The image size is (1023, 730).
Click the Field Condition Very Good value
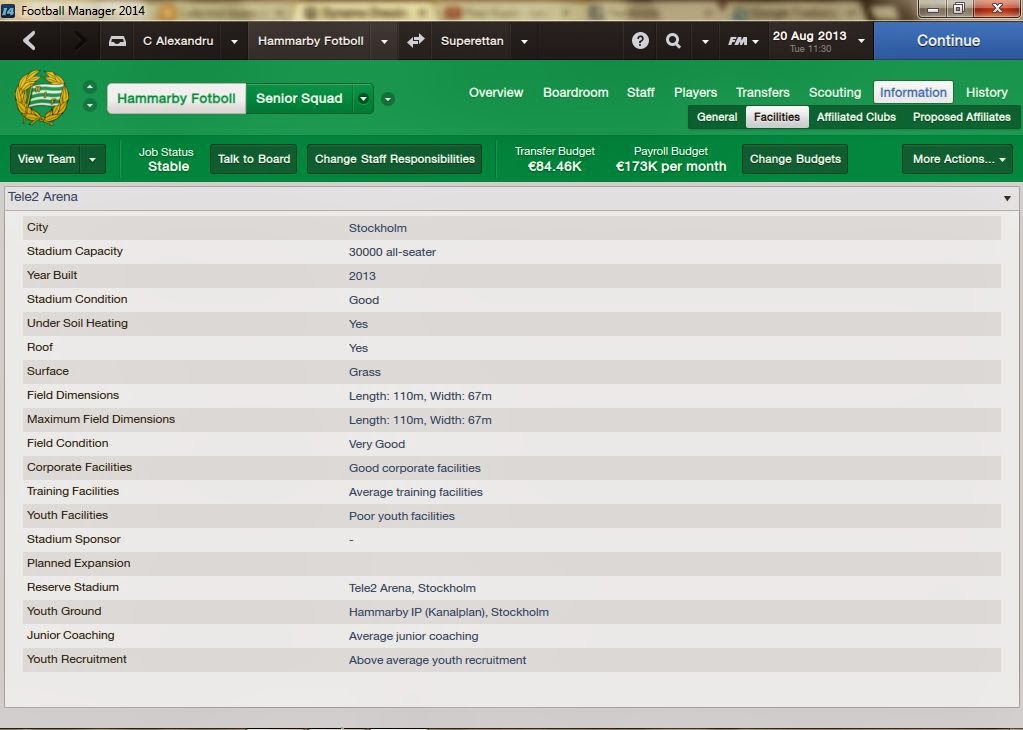click(x=376, y=444)
